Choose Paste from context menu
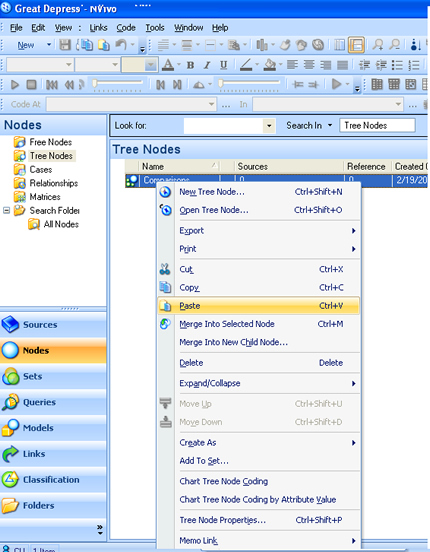Screen dimensions: 430x552 (258, 306)
